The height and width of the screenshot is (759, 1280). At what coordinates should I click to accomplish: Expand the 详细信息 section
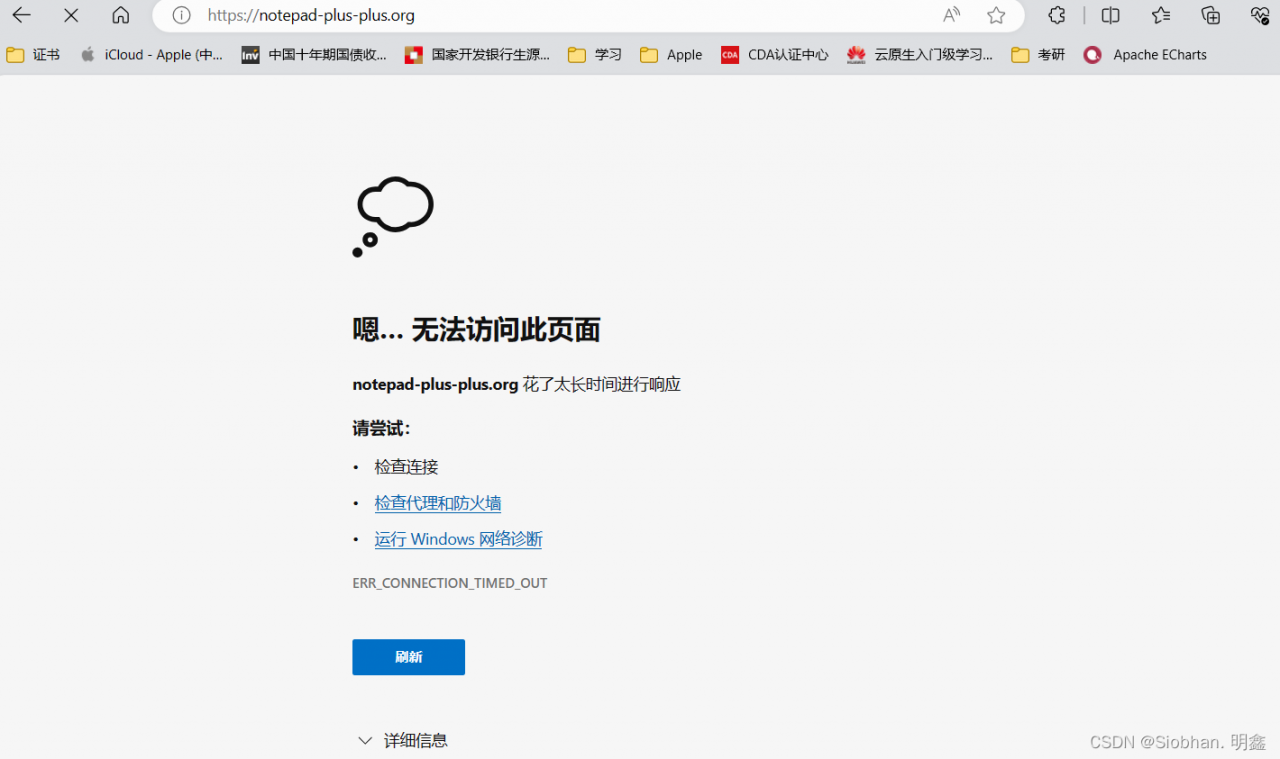pos(402,741)
